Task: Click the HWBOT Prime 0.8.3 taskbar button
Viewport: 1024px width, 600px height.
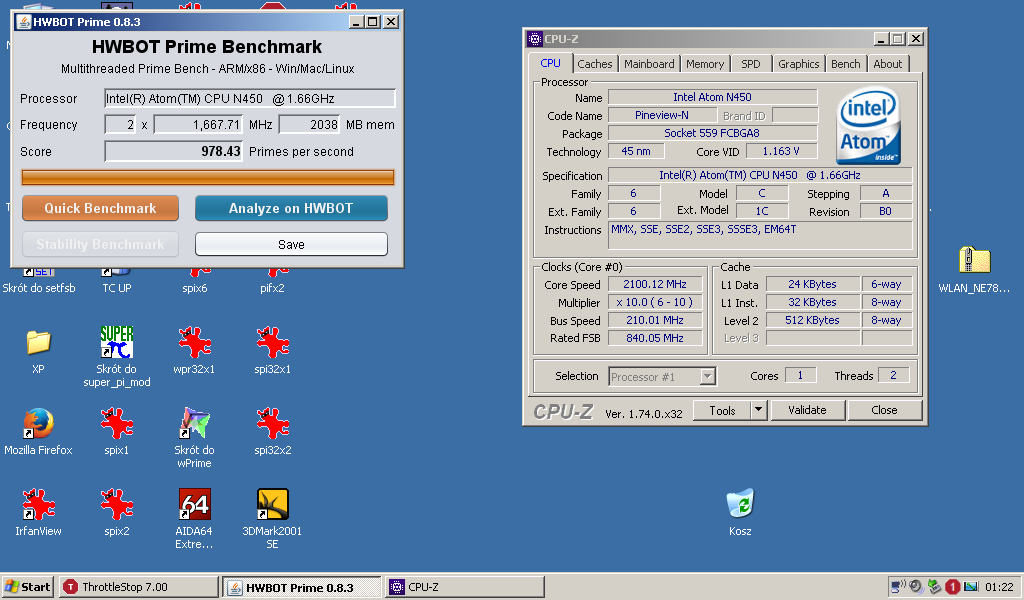Action: pos(302,587)
